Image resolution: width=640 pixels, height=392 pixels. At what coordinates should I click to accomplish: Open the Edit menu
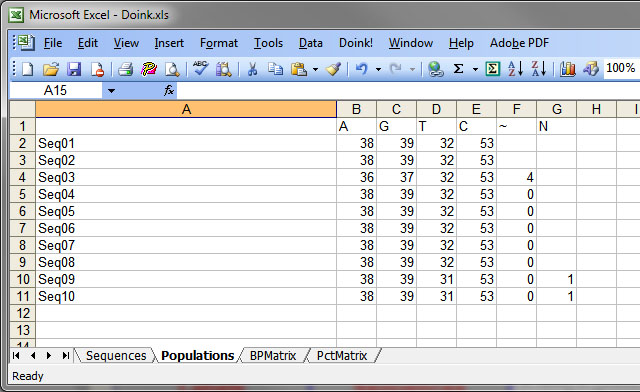(88, 43)
